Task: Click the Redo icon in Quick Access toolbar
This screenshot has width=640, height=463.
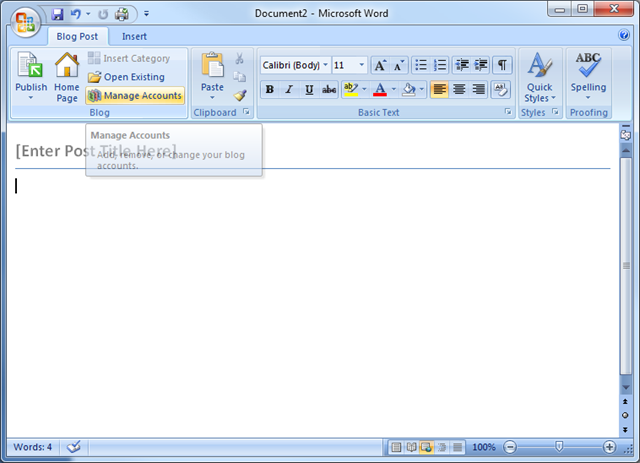Action: [x=103, y=14]
